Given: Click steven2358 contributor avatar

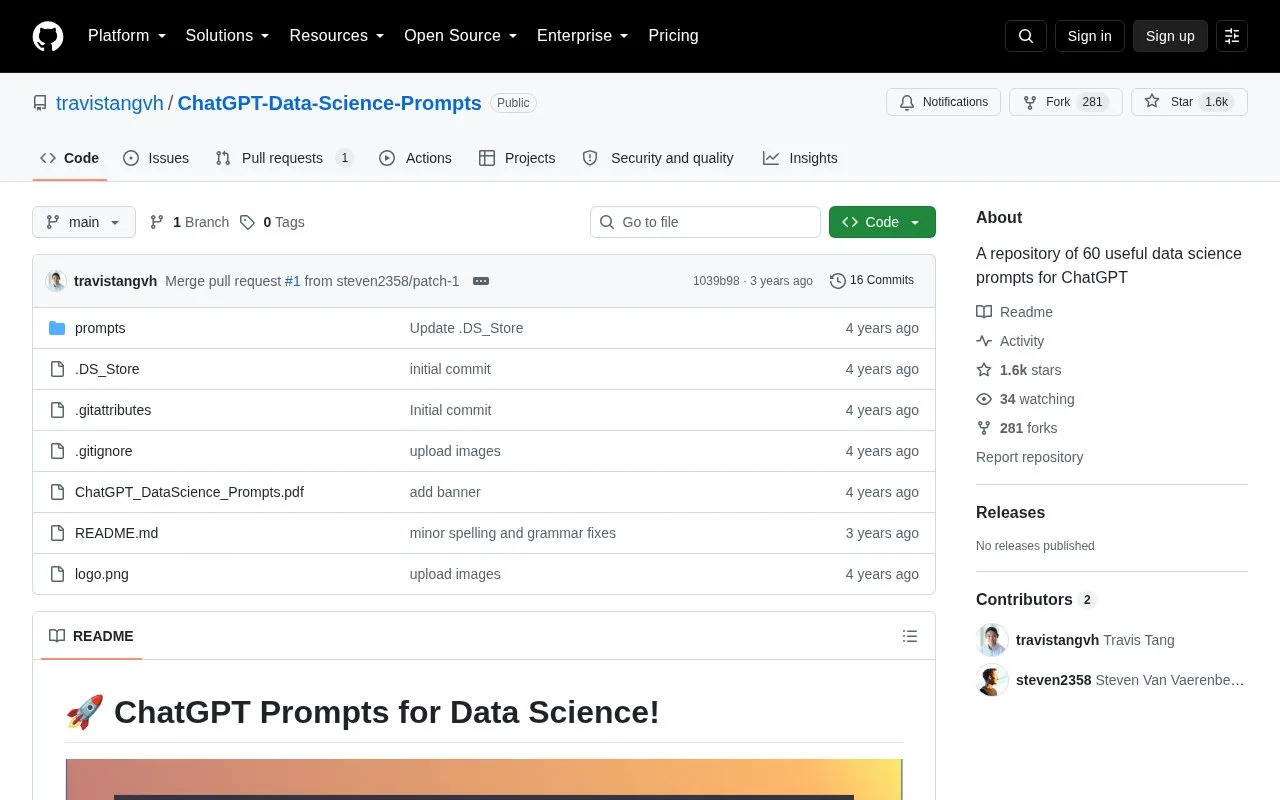Looking at the screenshot, I should point(992,680).
